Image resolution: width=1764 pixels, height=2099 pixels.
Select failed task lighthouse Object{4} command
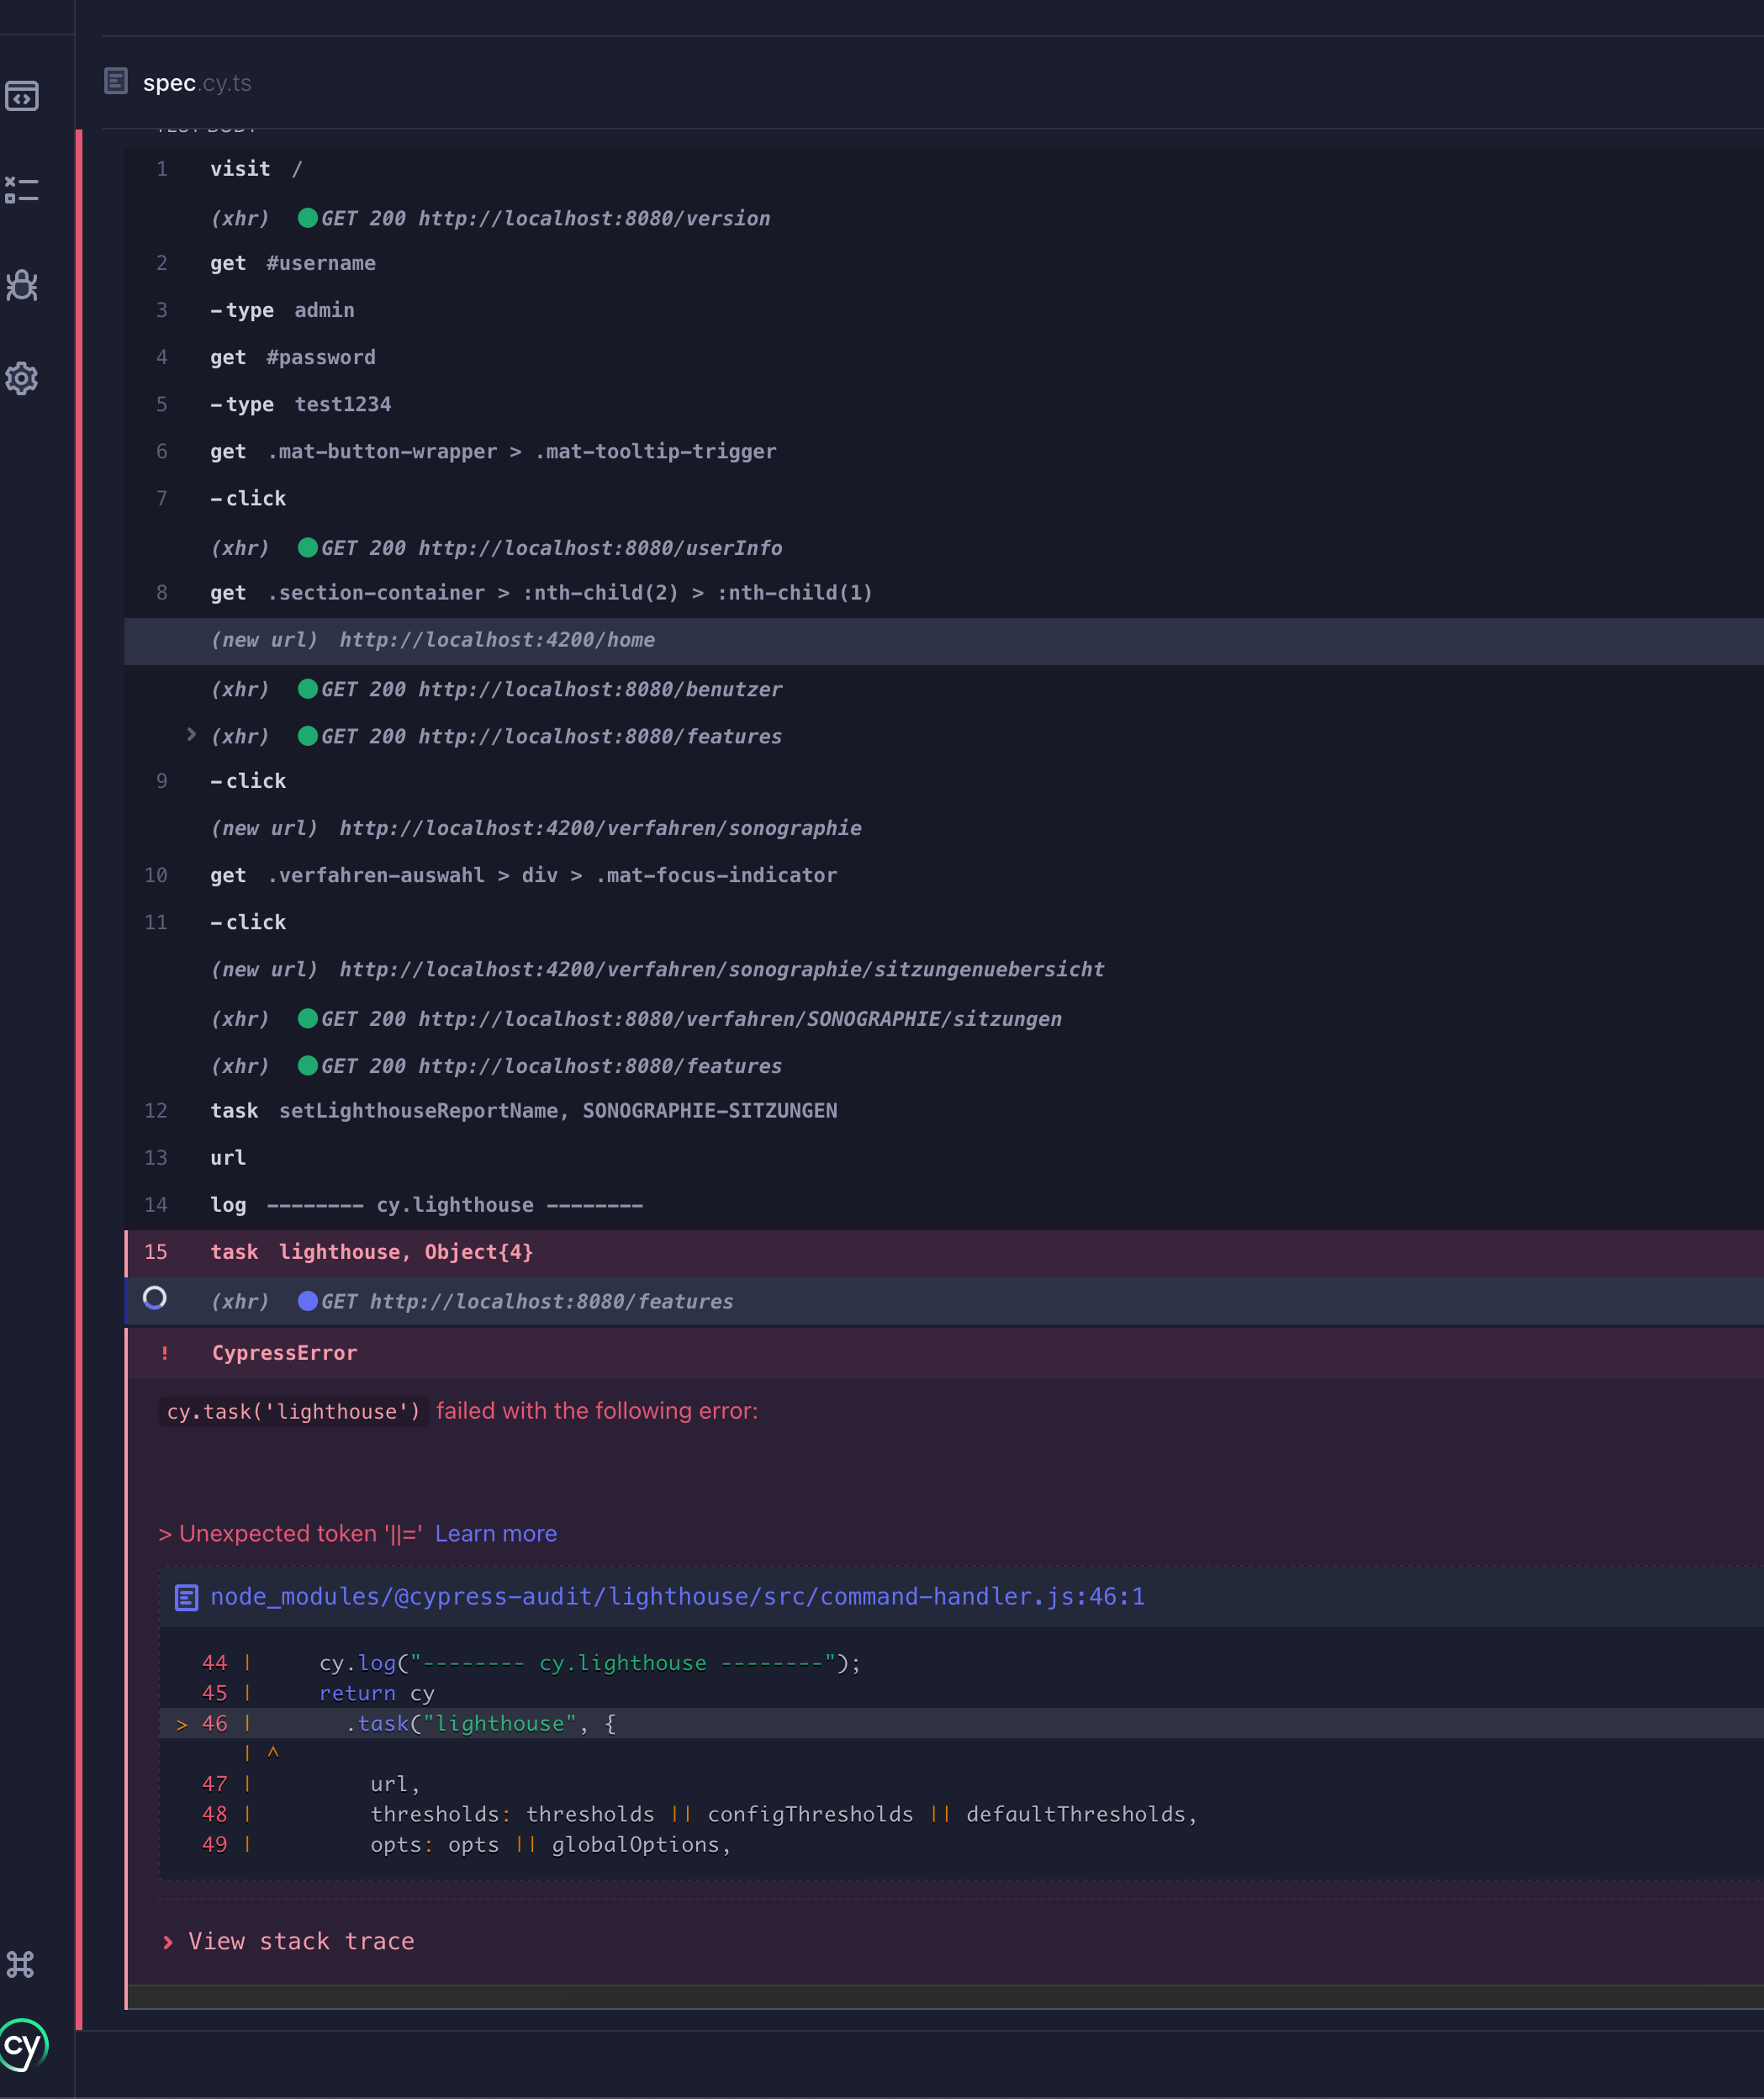coord(944,1252)
